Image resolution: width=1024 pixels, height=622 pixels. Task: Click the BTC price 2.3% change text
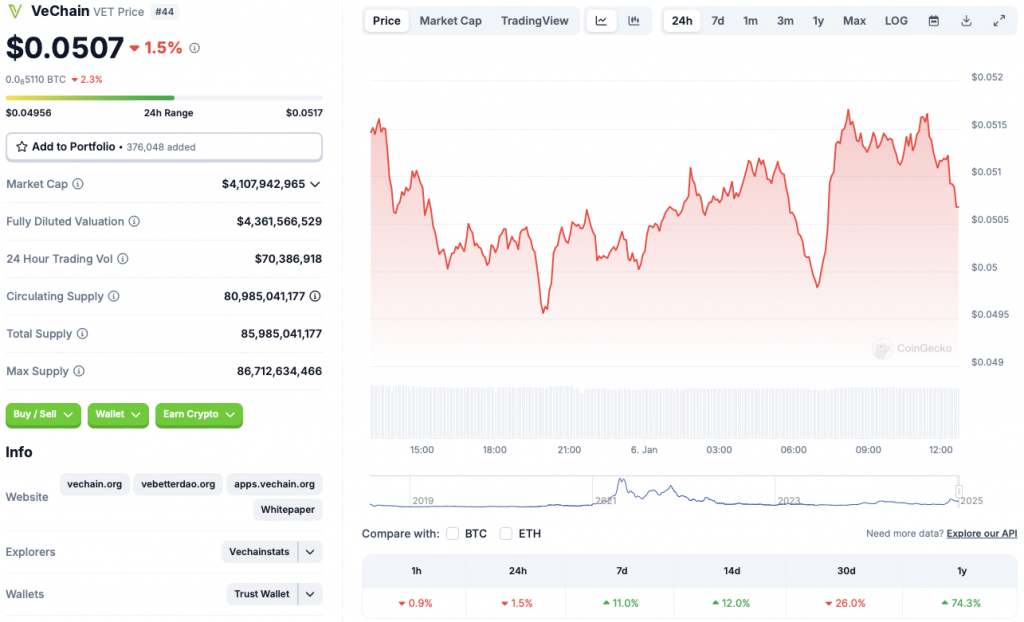pos(87,80)
